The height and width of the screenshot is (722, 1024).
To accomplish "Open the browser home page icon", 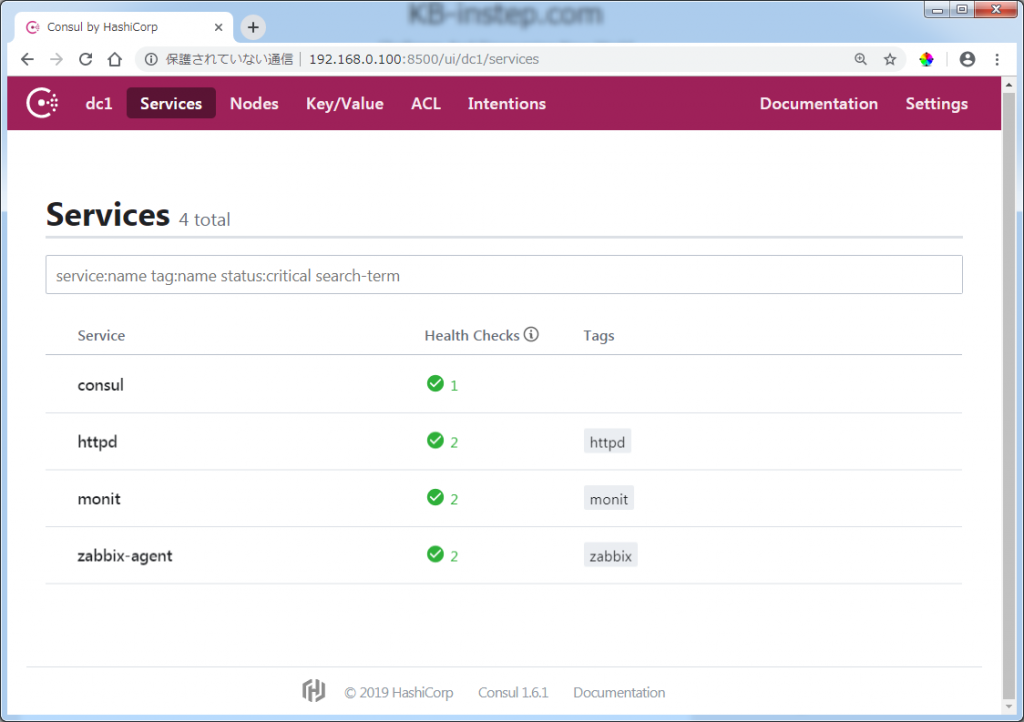I will pyautogui.click(x=115, y=59).
